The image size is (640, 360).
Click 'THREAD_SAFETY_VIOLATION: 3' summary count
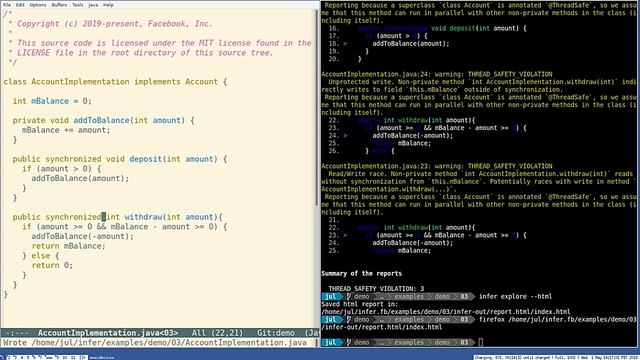pyautogui.click(x=376, y=289)
